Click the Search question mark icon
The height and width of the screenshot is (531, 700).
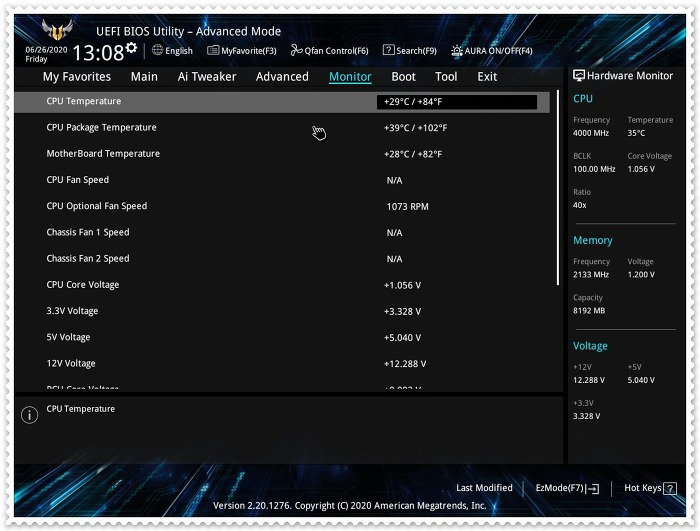coord(388,50)
